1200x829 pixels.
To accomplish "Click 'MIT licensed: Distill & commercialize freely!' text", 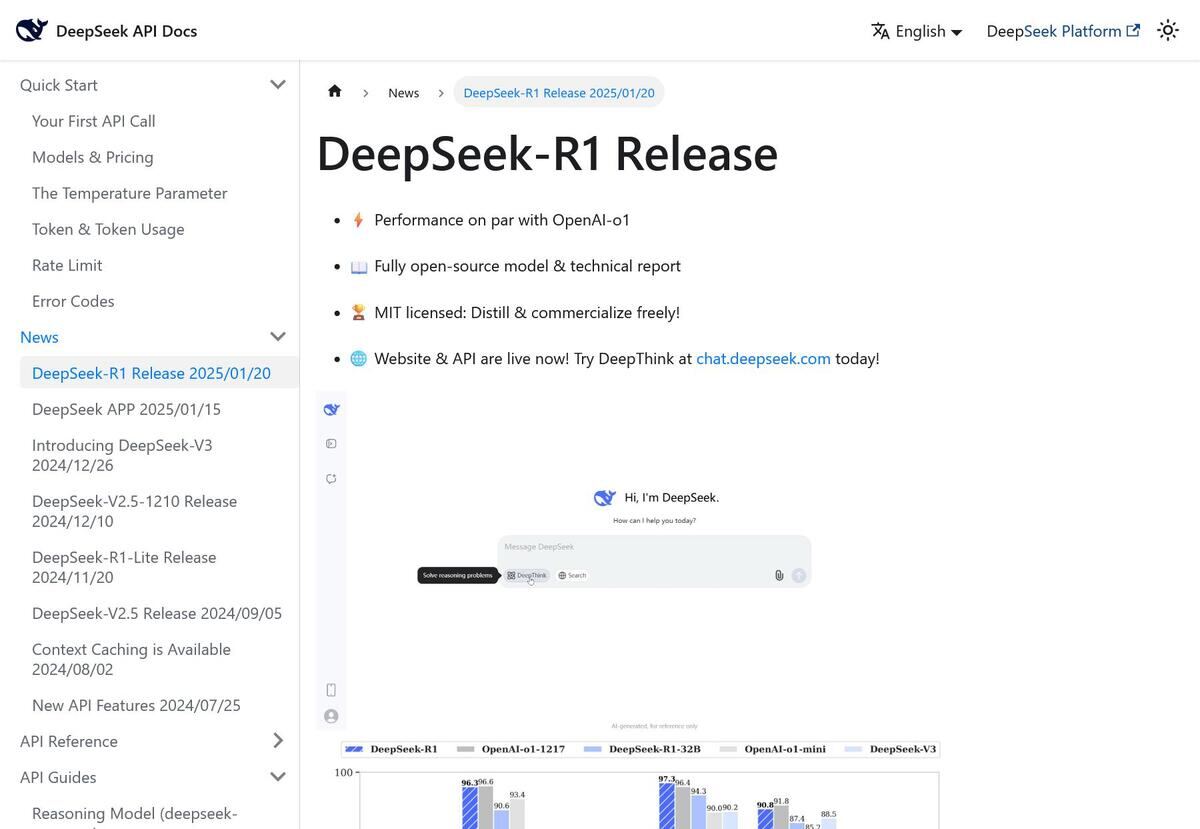I will pos(527,312).
